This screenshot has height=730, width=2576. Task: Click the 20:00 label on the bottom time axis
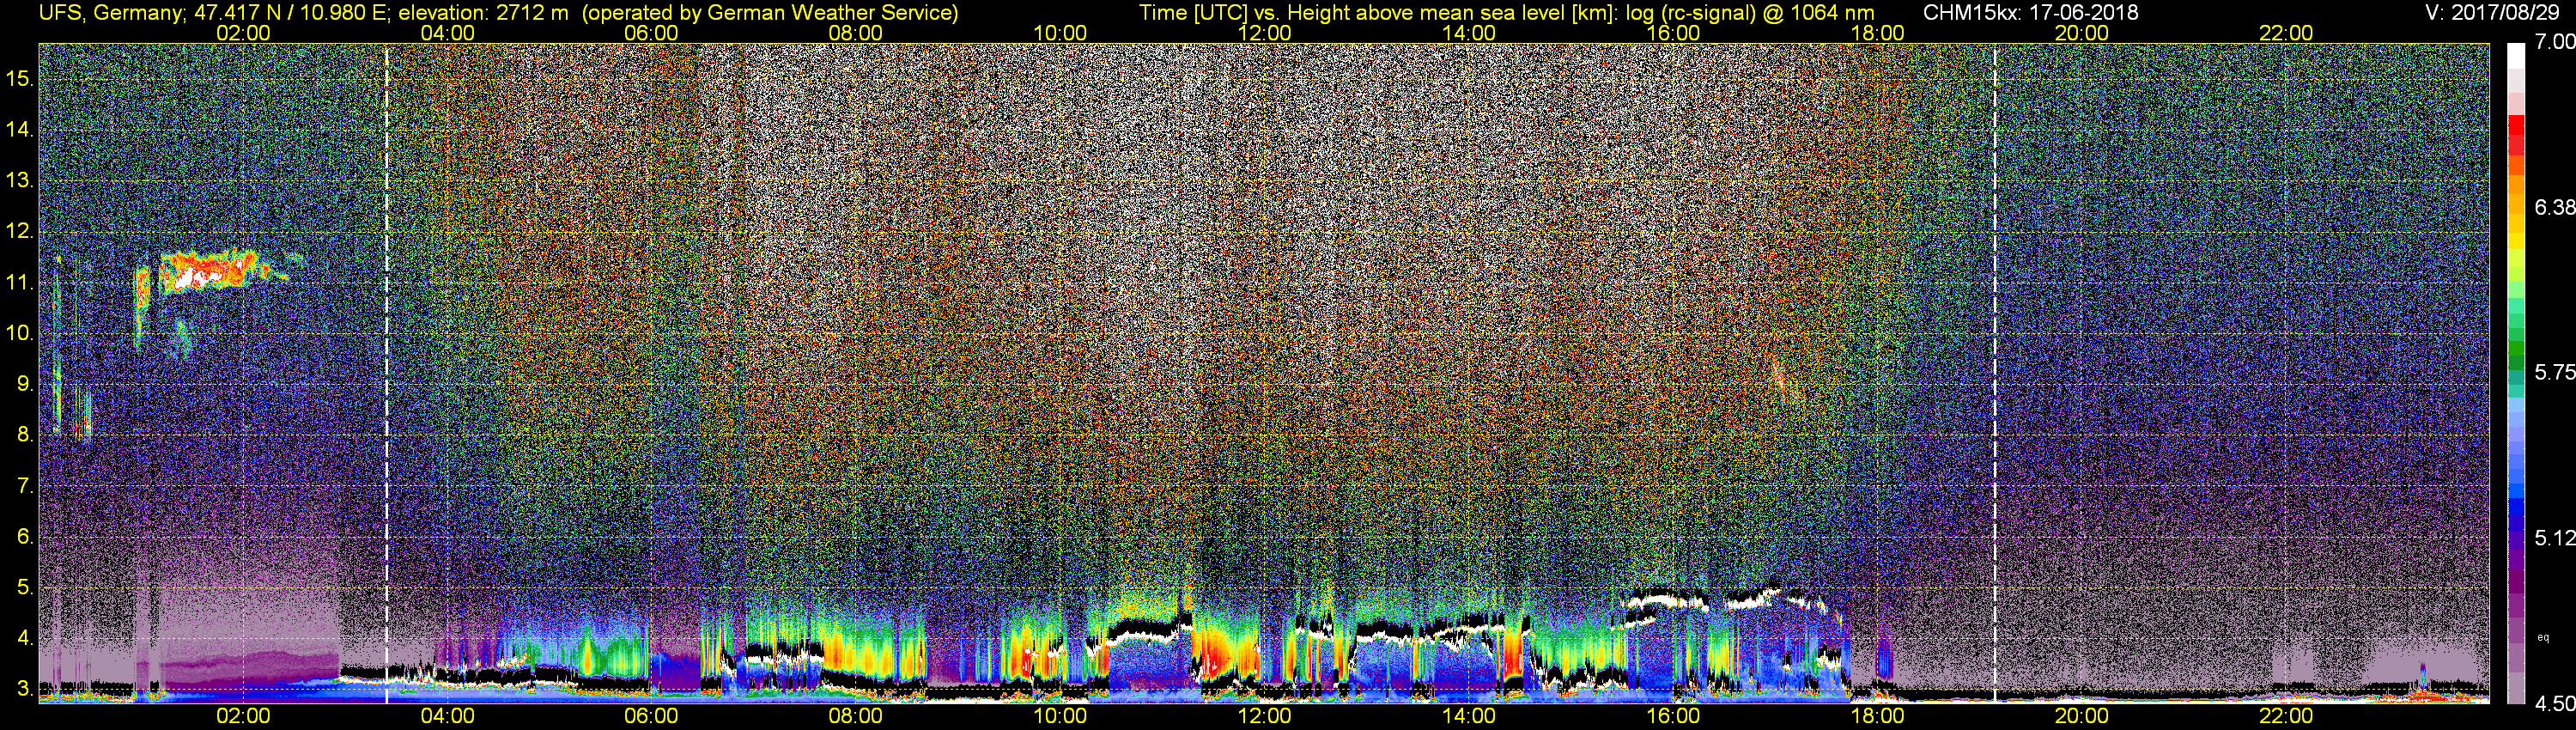click(2082, 716)
